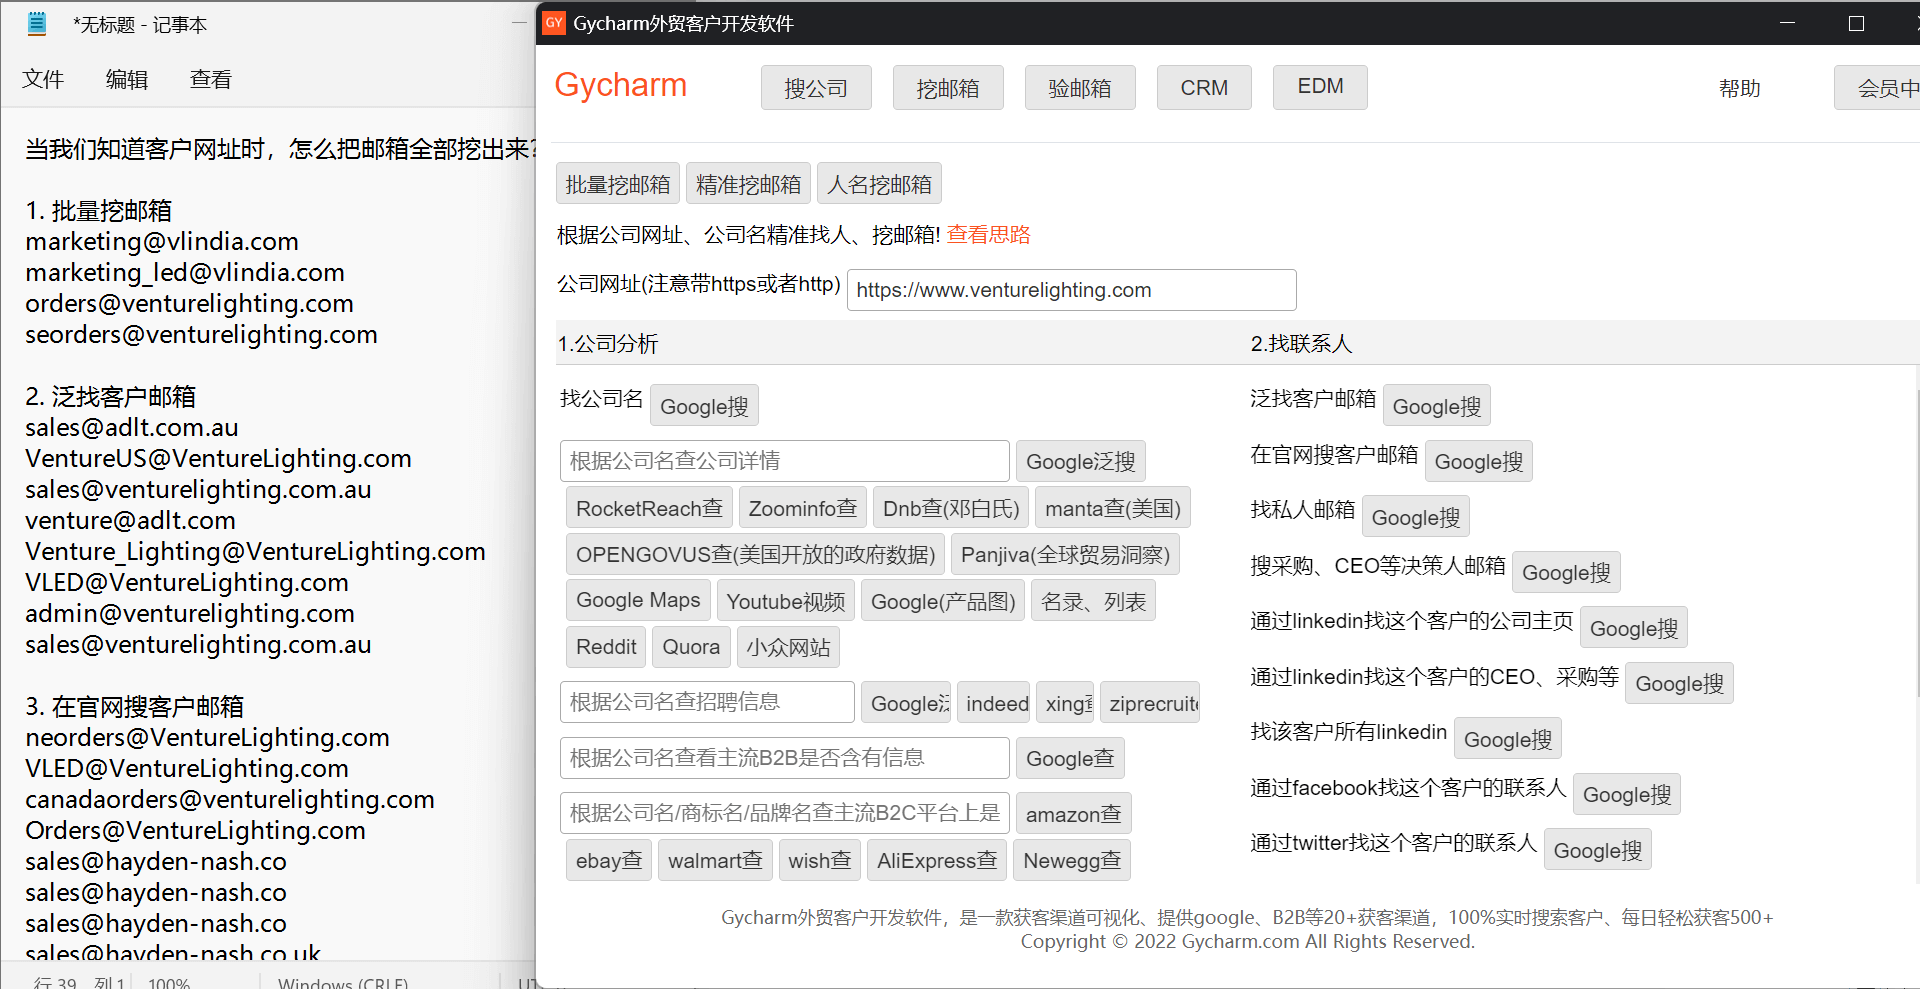Click the Dnb查(邓白氏) button
The width and height of the screenshot is (1920, 989).
point(951,508)
